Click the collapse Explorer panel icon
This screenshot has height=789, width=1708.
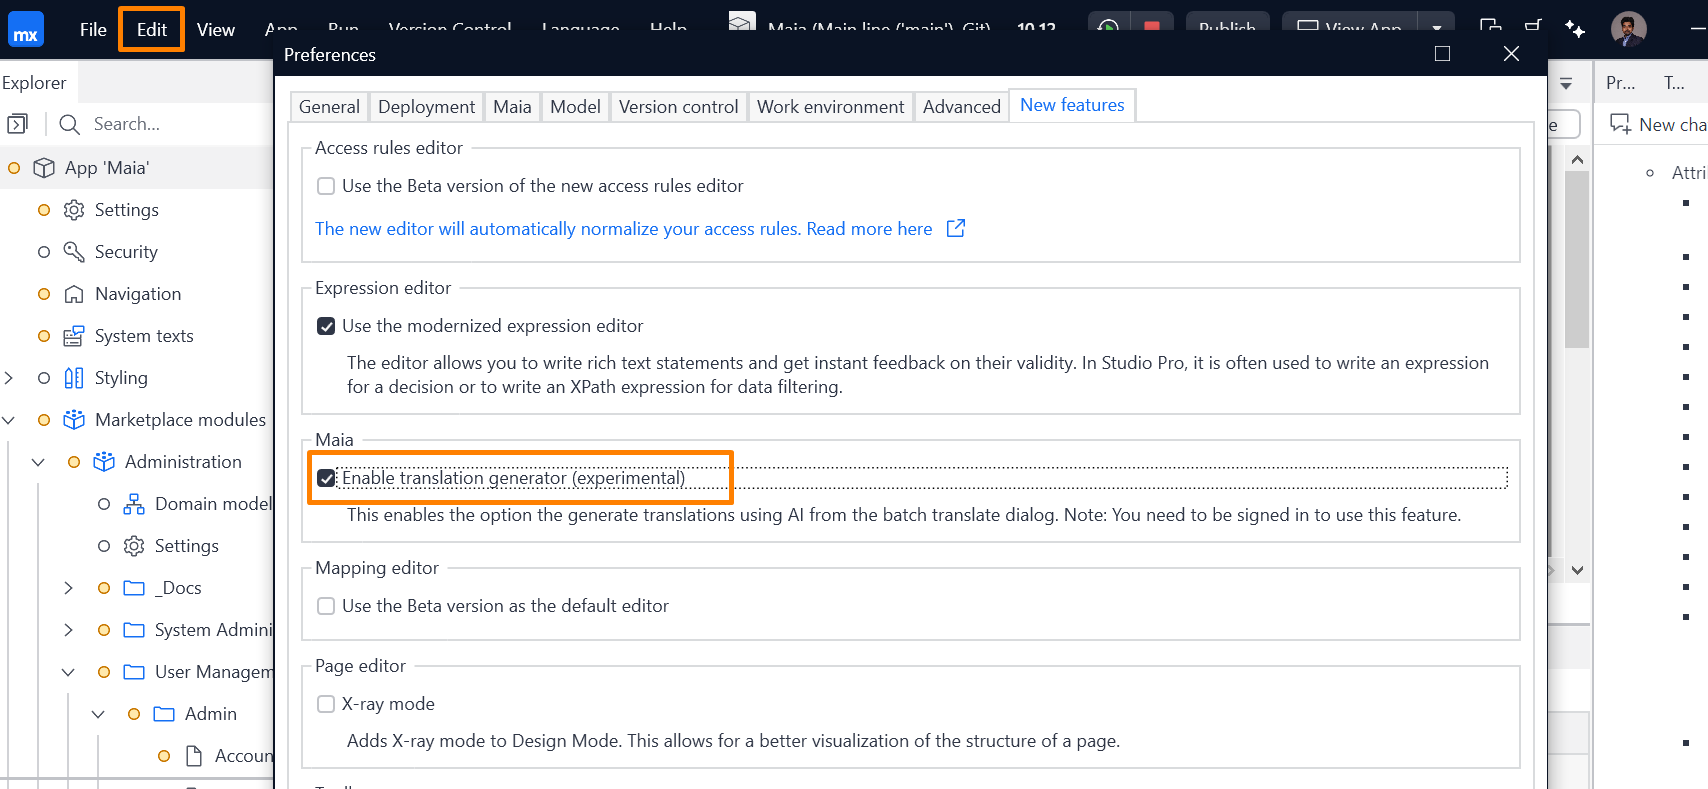(x=17, y=124)
